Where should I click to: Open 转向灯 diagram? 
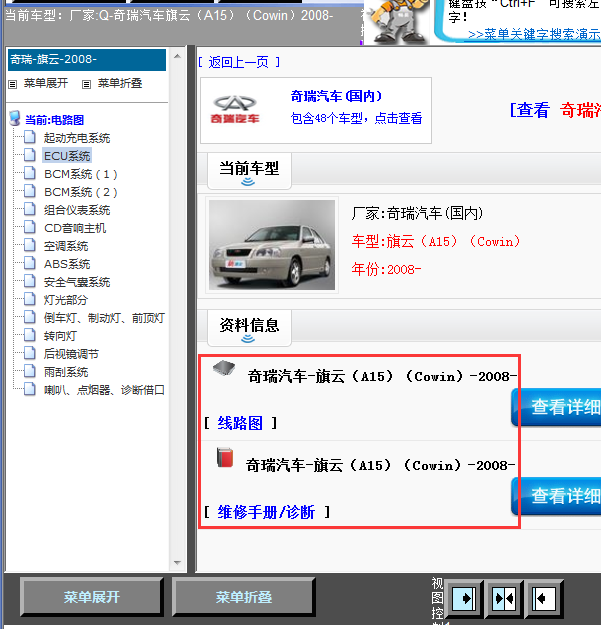click(60, 336)
